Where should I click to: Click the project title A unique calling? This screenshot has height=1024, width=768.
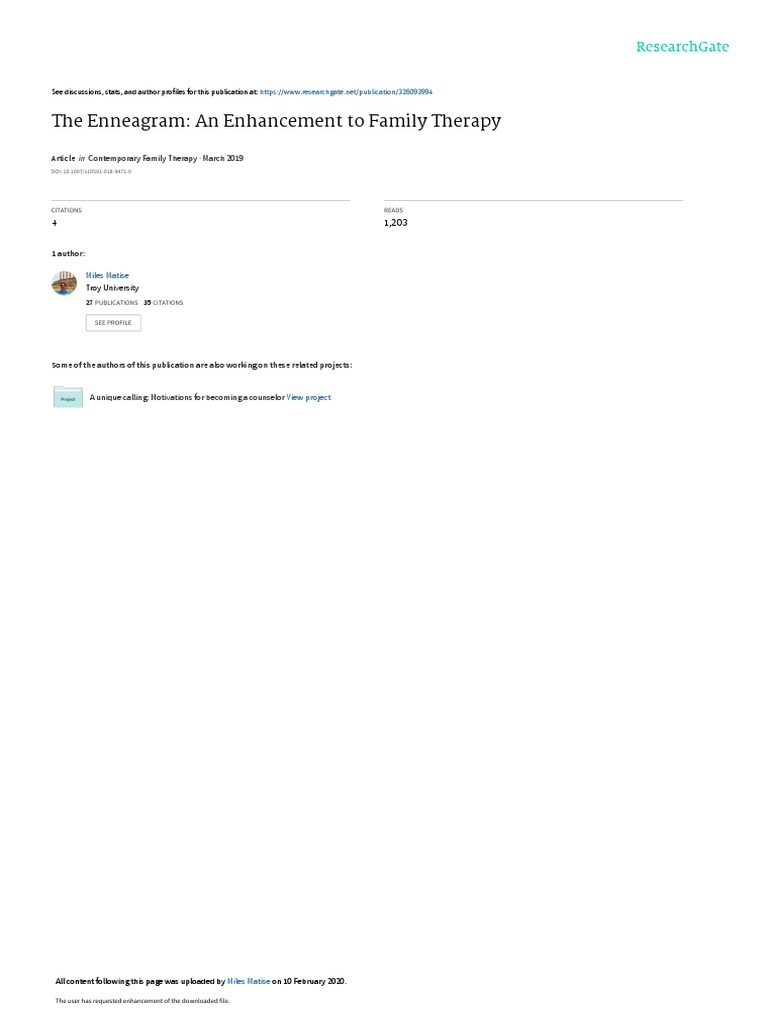187,397
